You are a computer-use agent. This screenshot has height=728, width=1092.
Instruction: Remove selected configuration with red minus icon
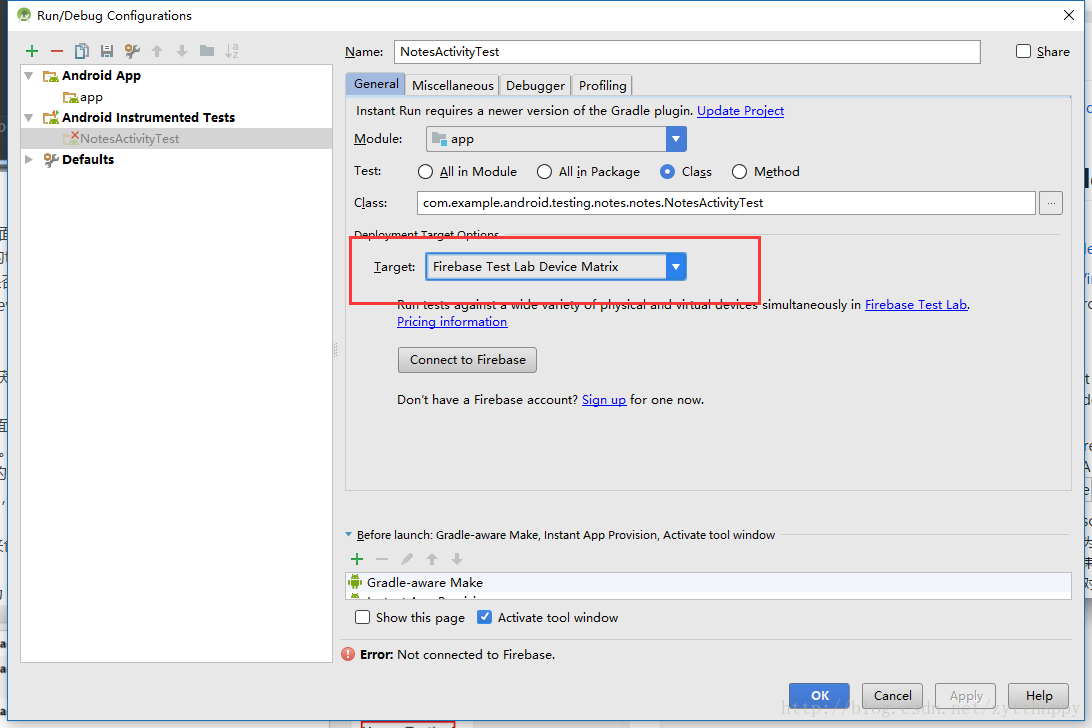[57, 51]
